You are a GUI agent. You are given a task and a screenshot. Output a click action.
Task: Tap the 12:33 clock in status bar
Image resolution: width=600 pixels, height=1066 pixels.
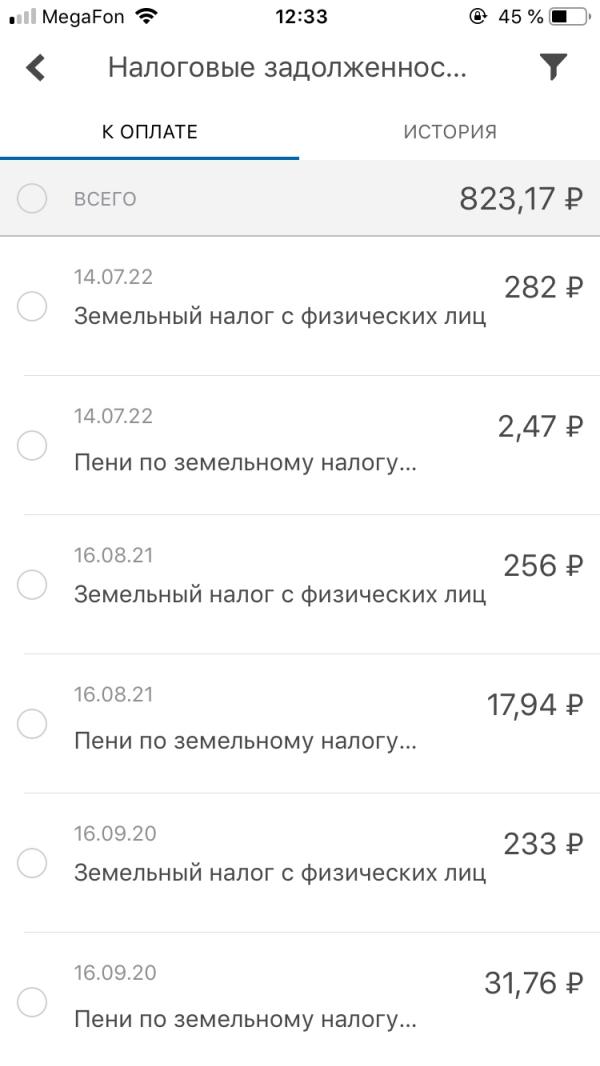point(299,17)
